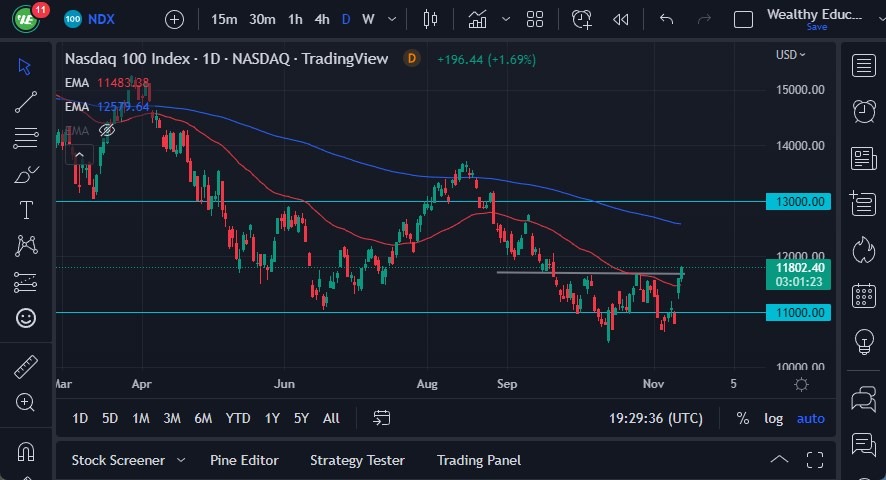Screen dimensions: 886x480
Task: Expand the USD currency dropdown
Action: 793,55
